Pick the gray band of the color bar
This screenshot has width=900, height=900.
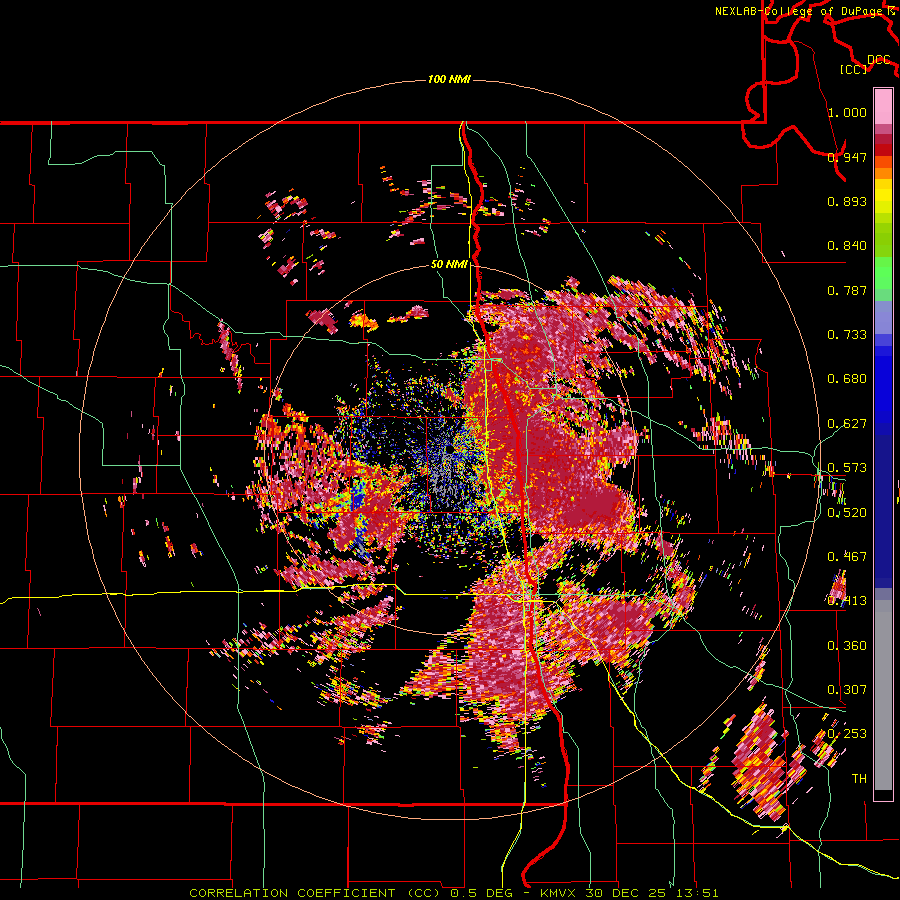883,695
